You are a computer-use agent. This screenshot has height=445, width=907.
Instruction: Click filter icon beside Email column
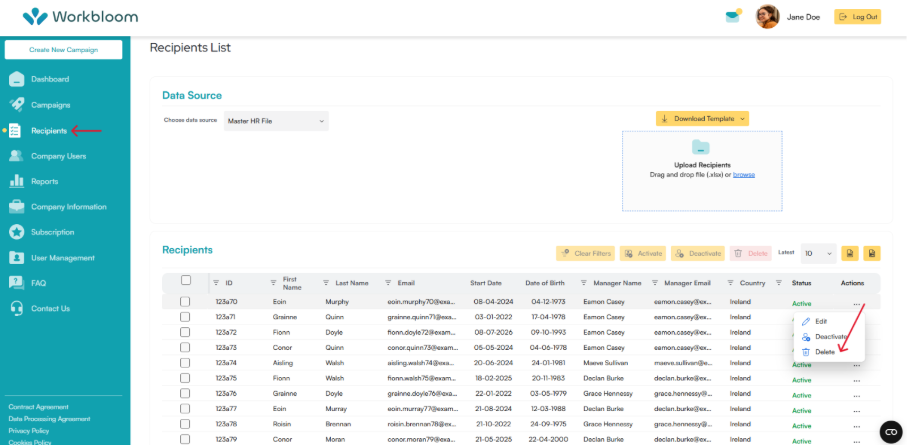(x=388, y=283)
